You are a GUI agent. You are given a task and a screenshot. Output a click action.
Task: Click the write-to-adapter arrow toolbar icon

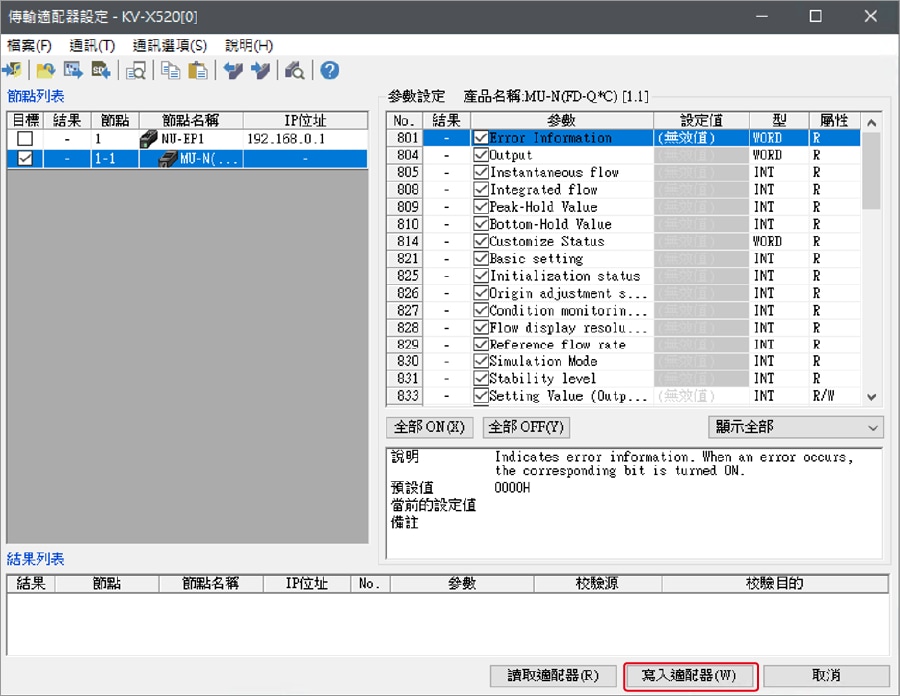[260, 70]
